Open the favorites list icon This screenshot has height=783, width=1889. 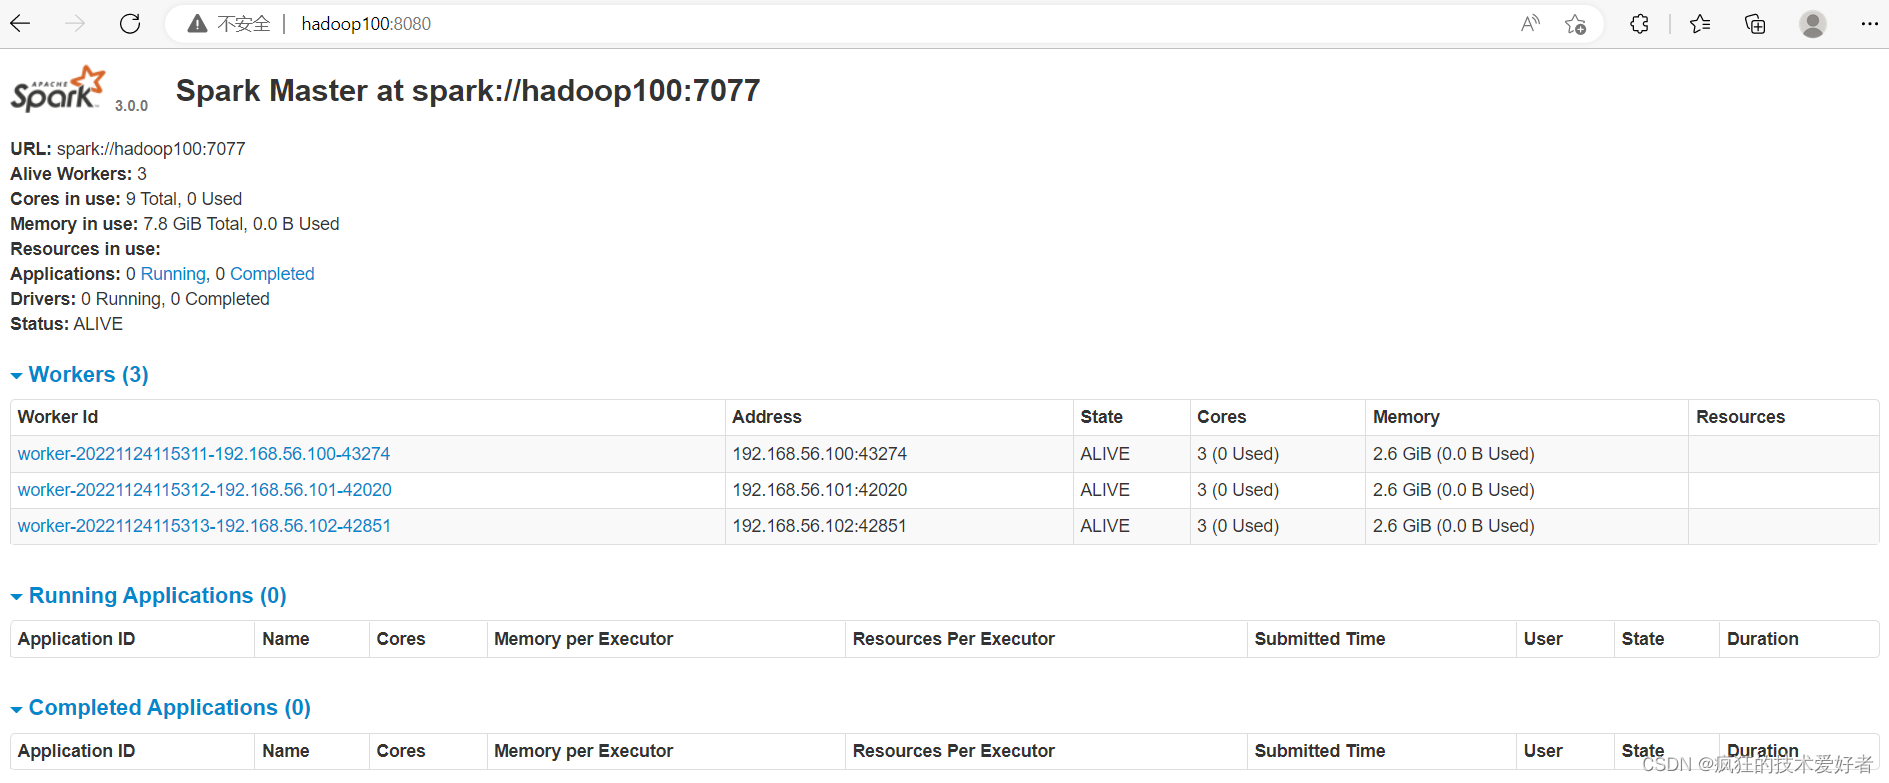(x=1700, y=24)
